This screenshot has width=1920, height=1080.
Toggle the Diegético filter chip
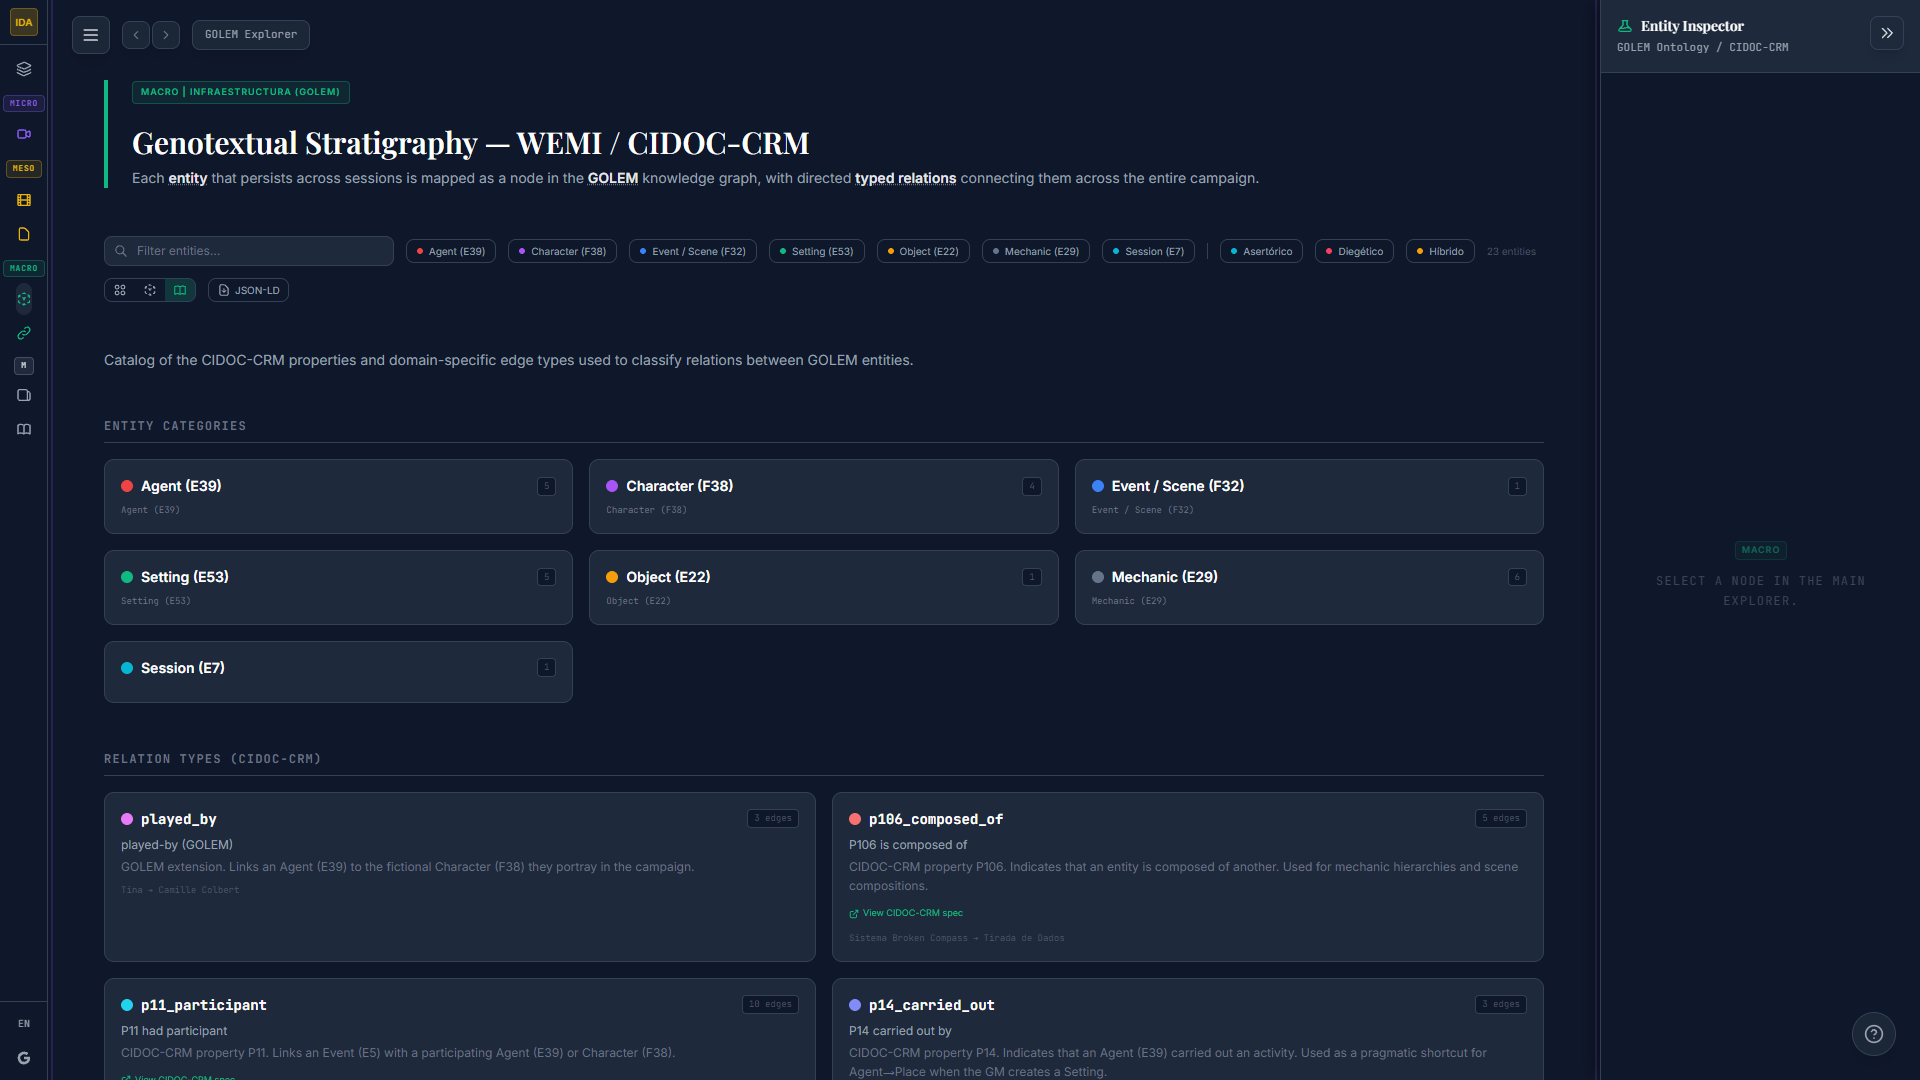click(1354, 251)
